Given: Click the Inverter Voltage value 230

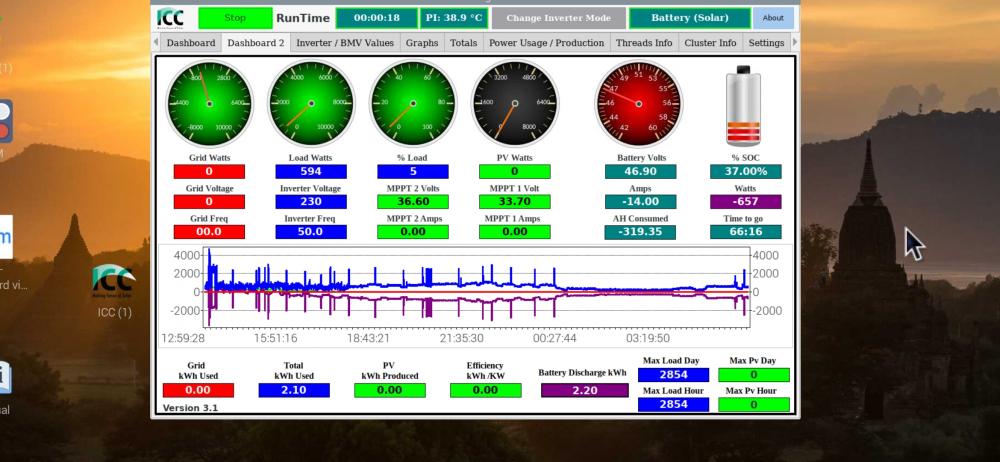Looking at the screenshot, I should pos(311,202).
